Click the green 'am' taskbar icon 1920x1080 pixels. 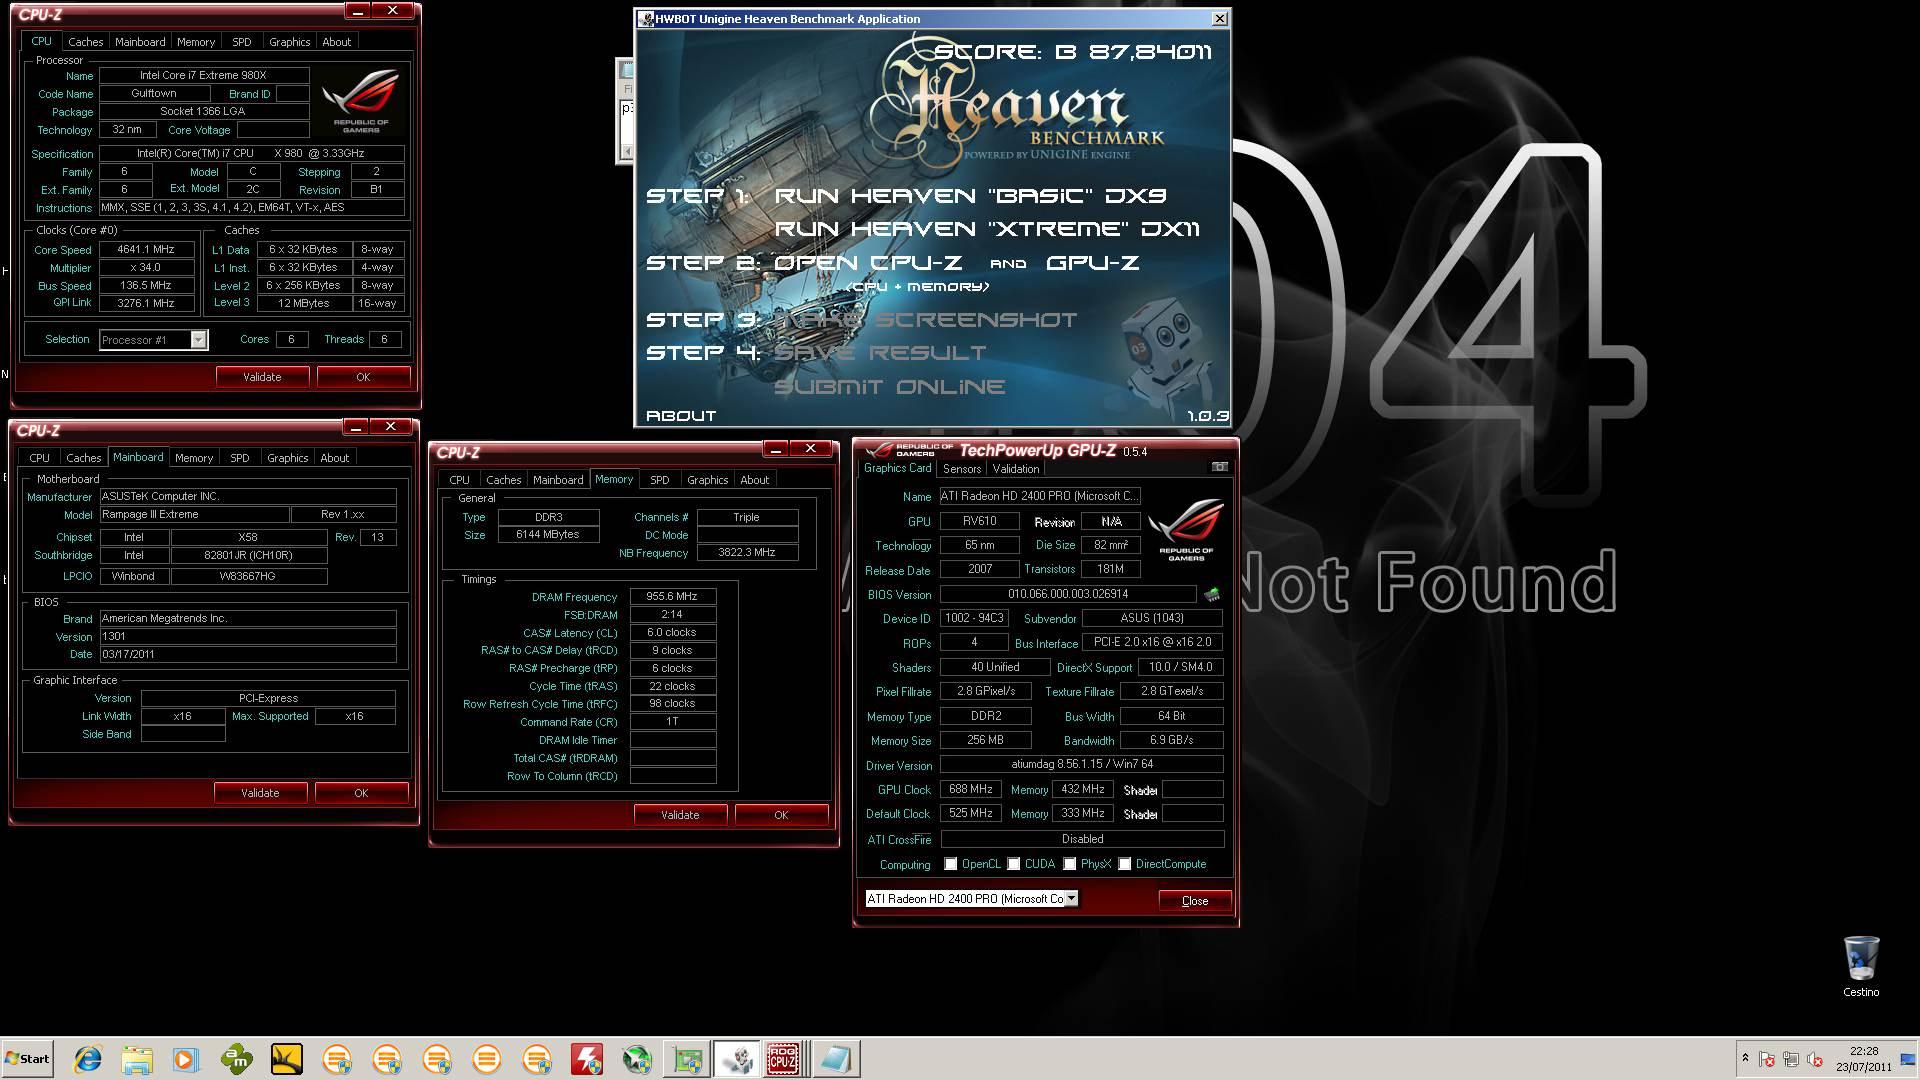[x=237, y=1059]
